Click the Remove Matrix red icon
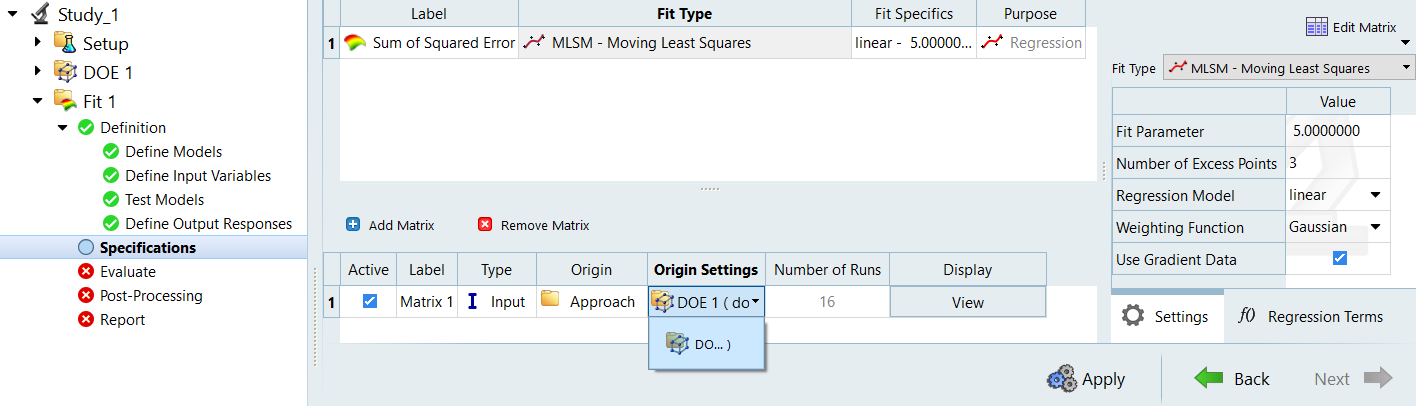This screenshot has height=406, width=1416. click(485, 225)
